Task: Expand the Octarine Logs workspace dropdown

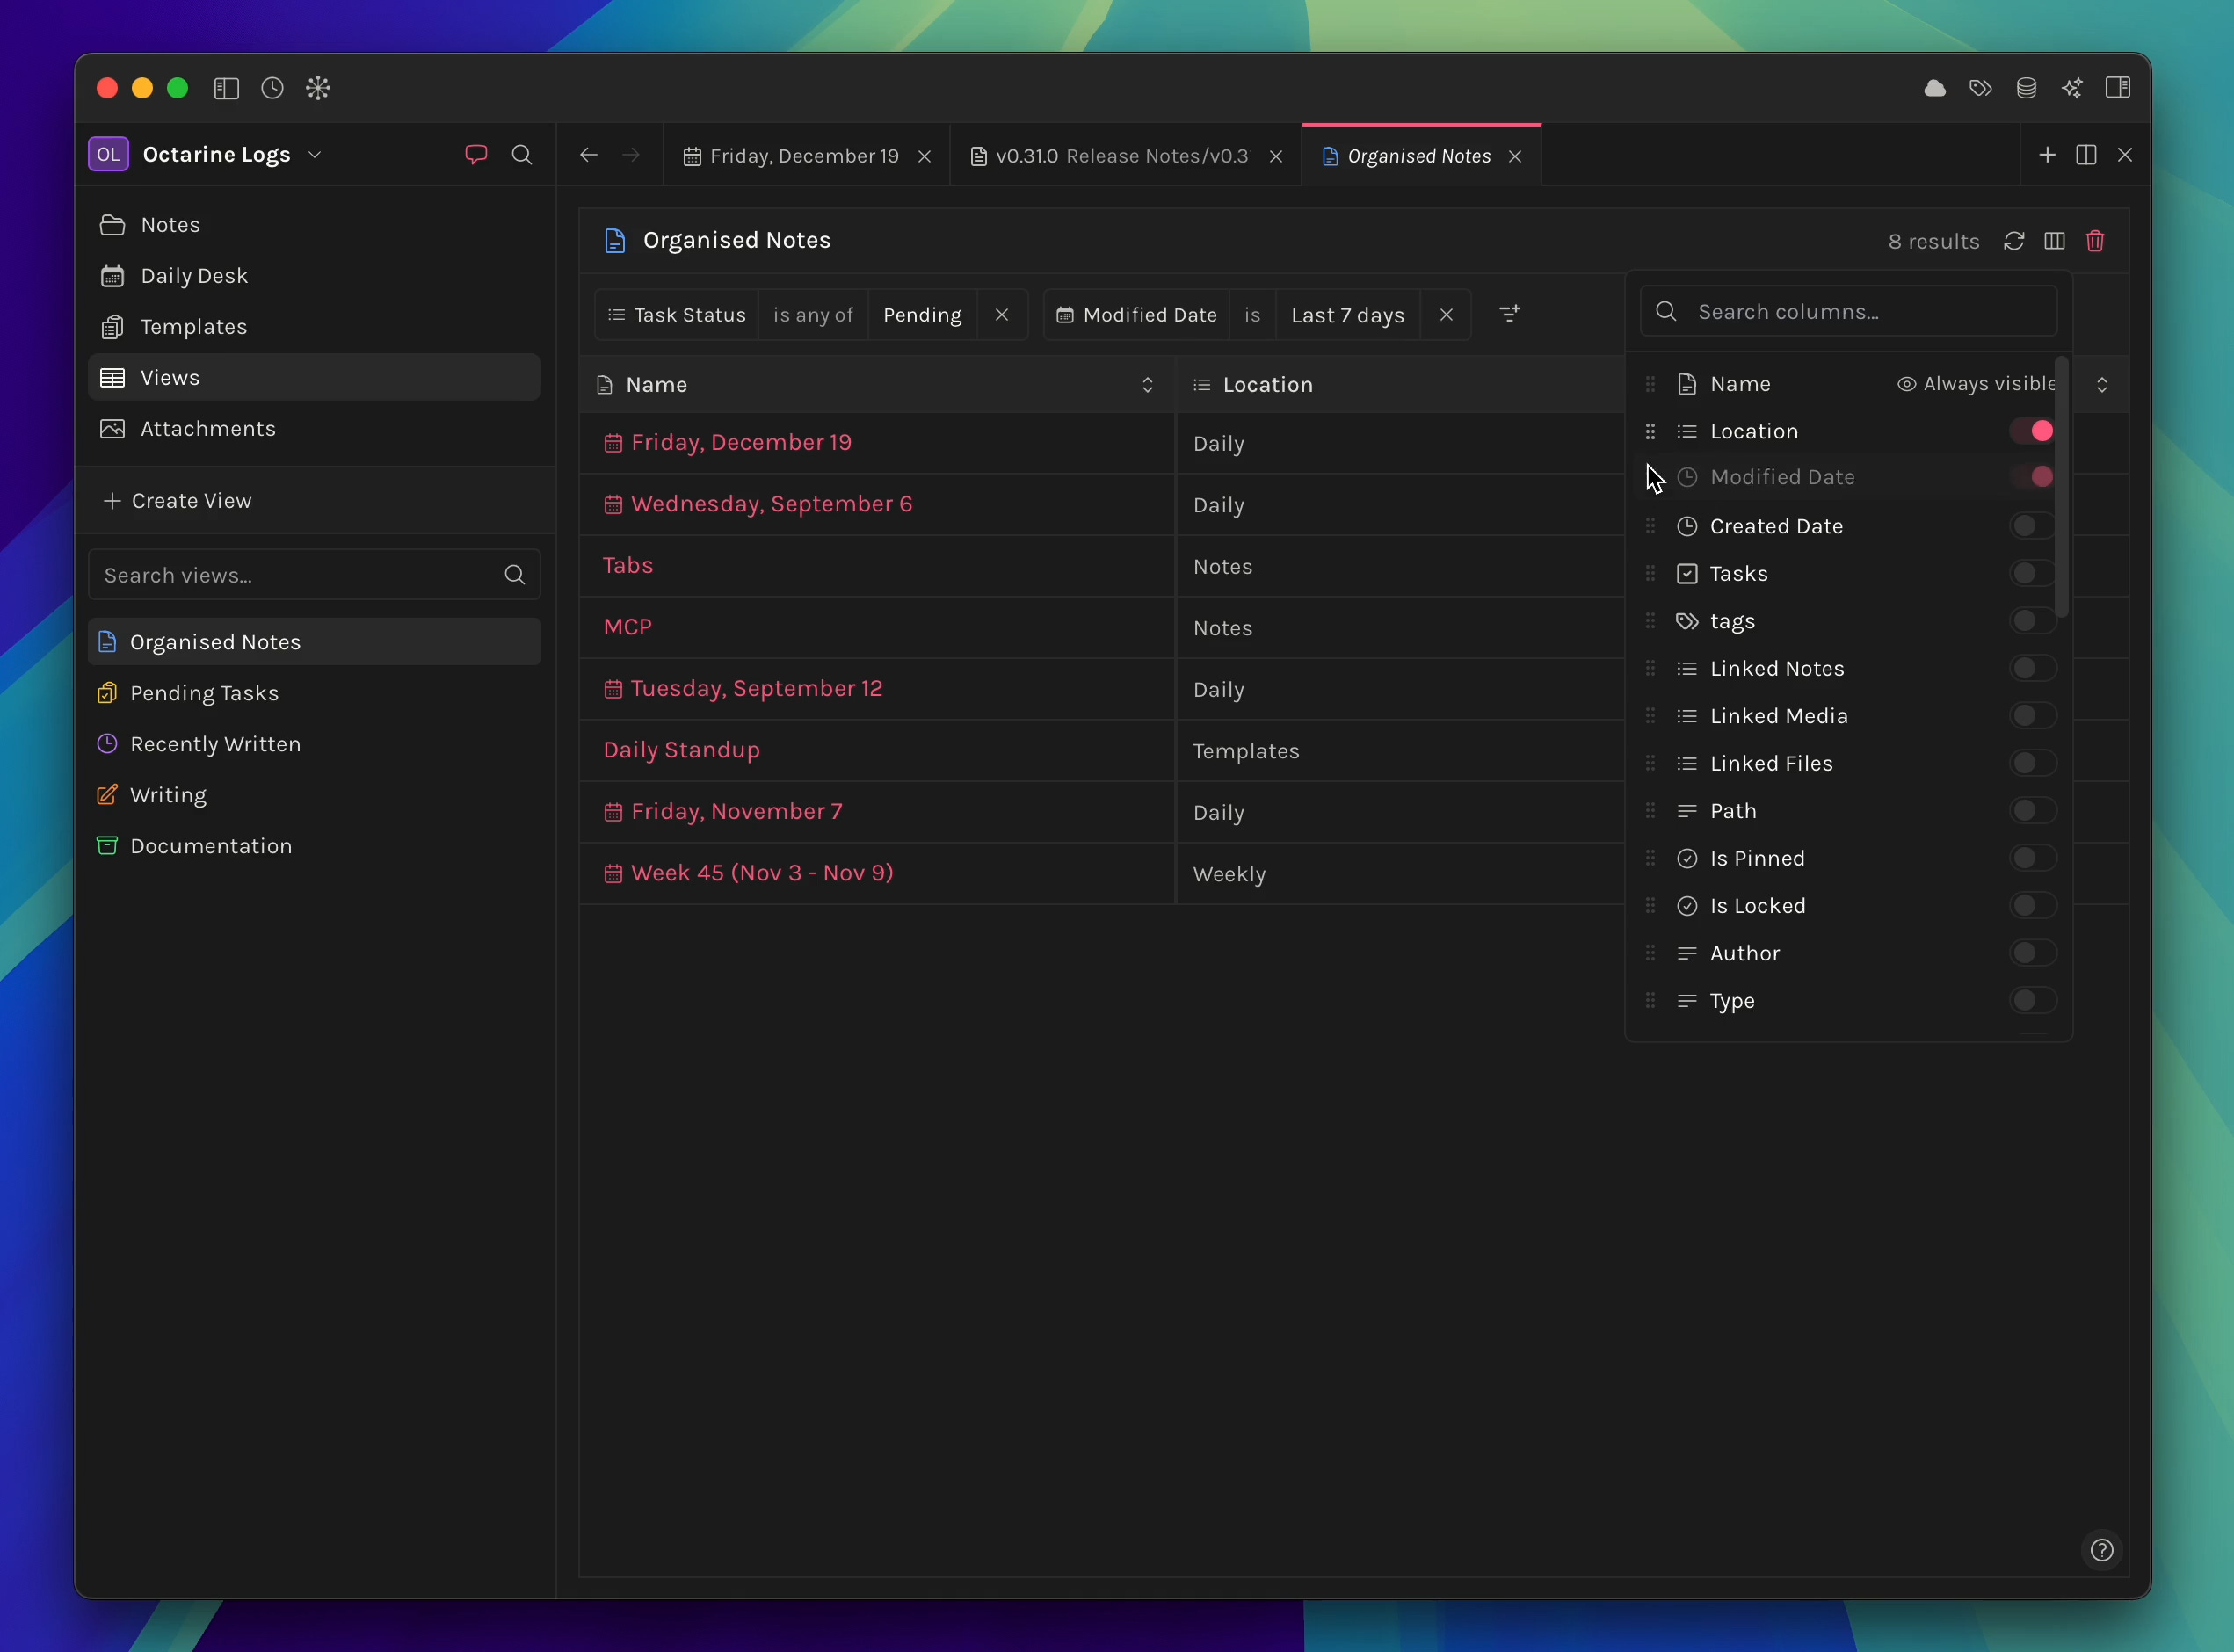Action: pos(315,154)
